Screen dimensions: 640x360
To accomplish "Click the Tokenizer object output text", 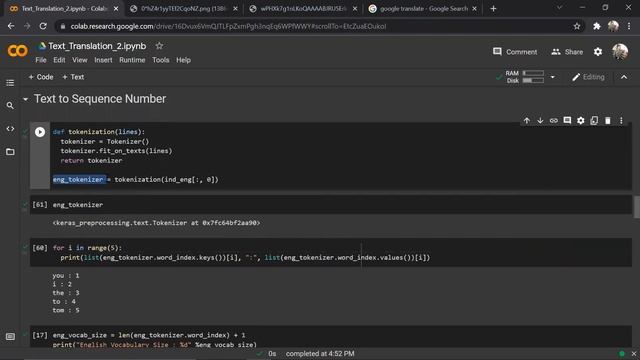I will [x=156, y=223].
